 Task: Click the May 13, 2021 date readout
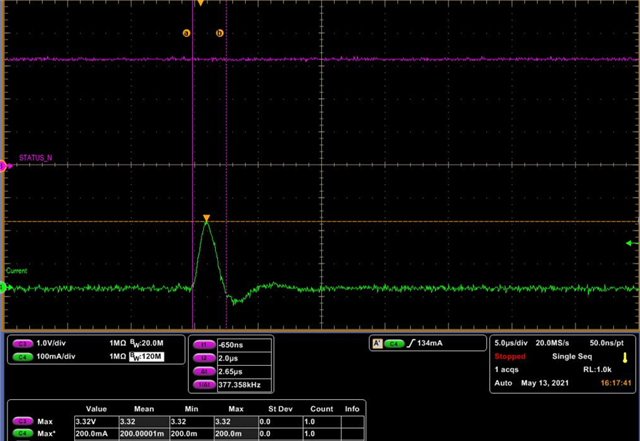tap(544, 383)
